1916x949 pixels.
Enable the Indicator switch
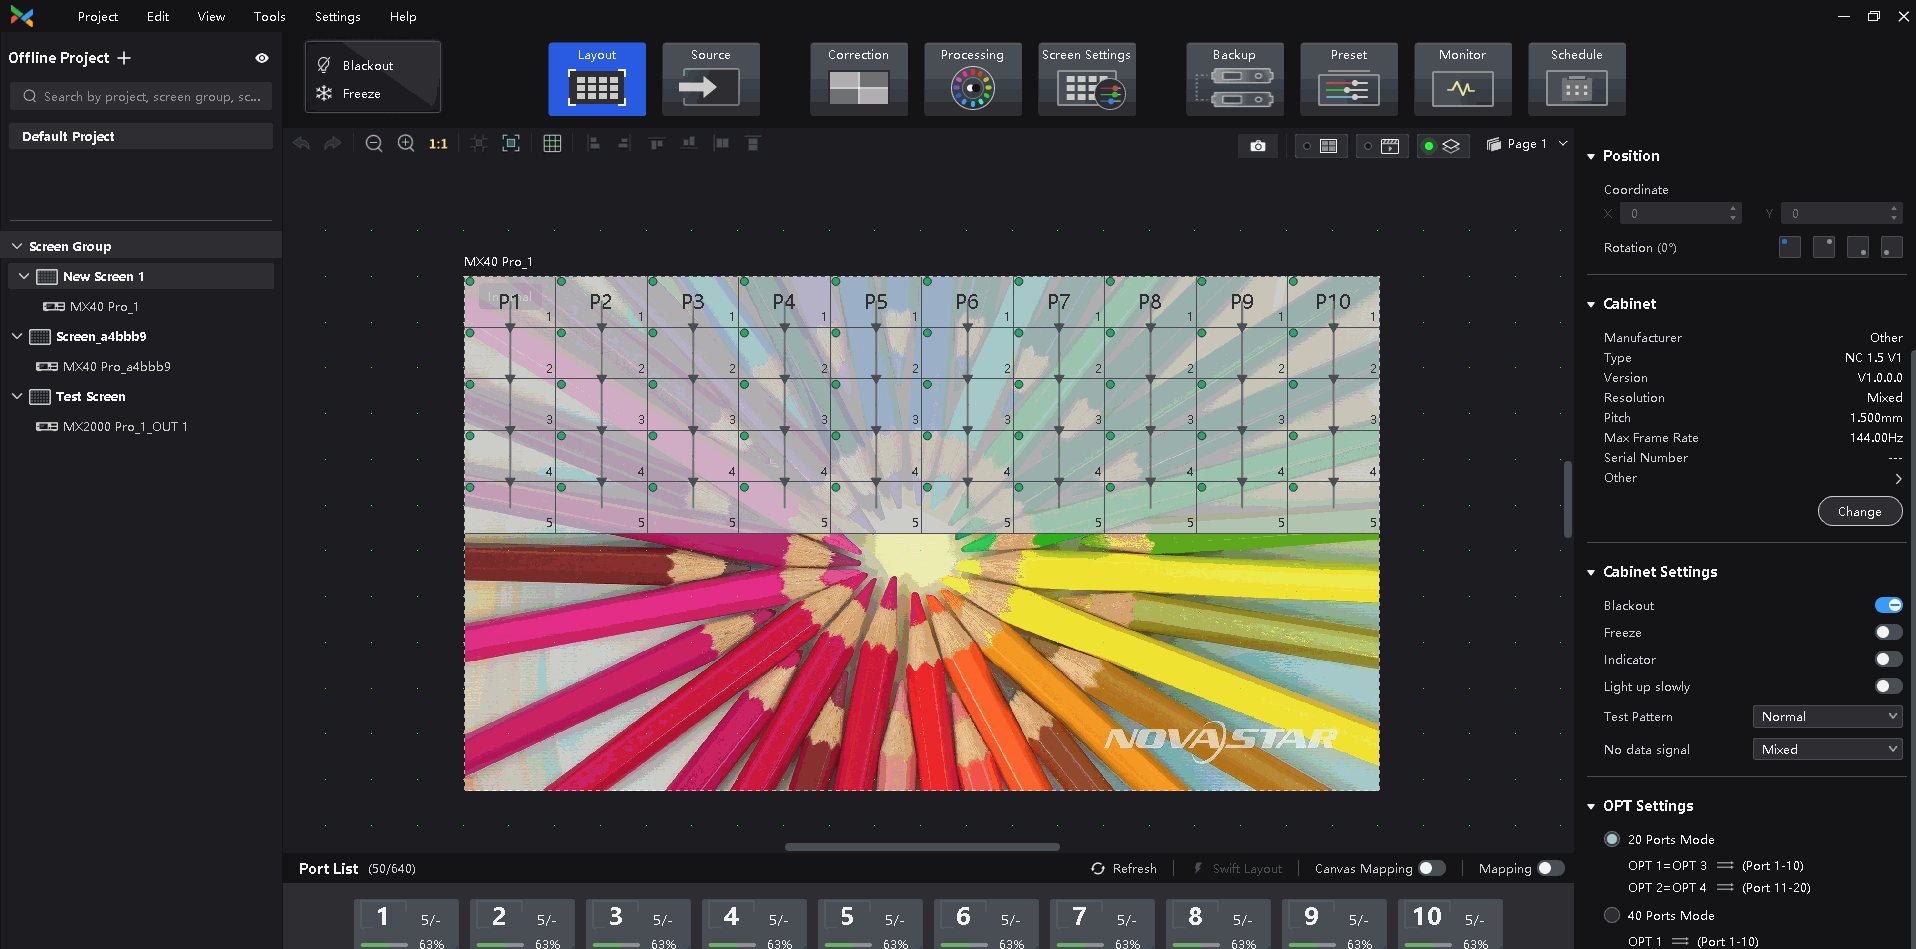tap(1888, 659)
